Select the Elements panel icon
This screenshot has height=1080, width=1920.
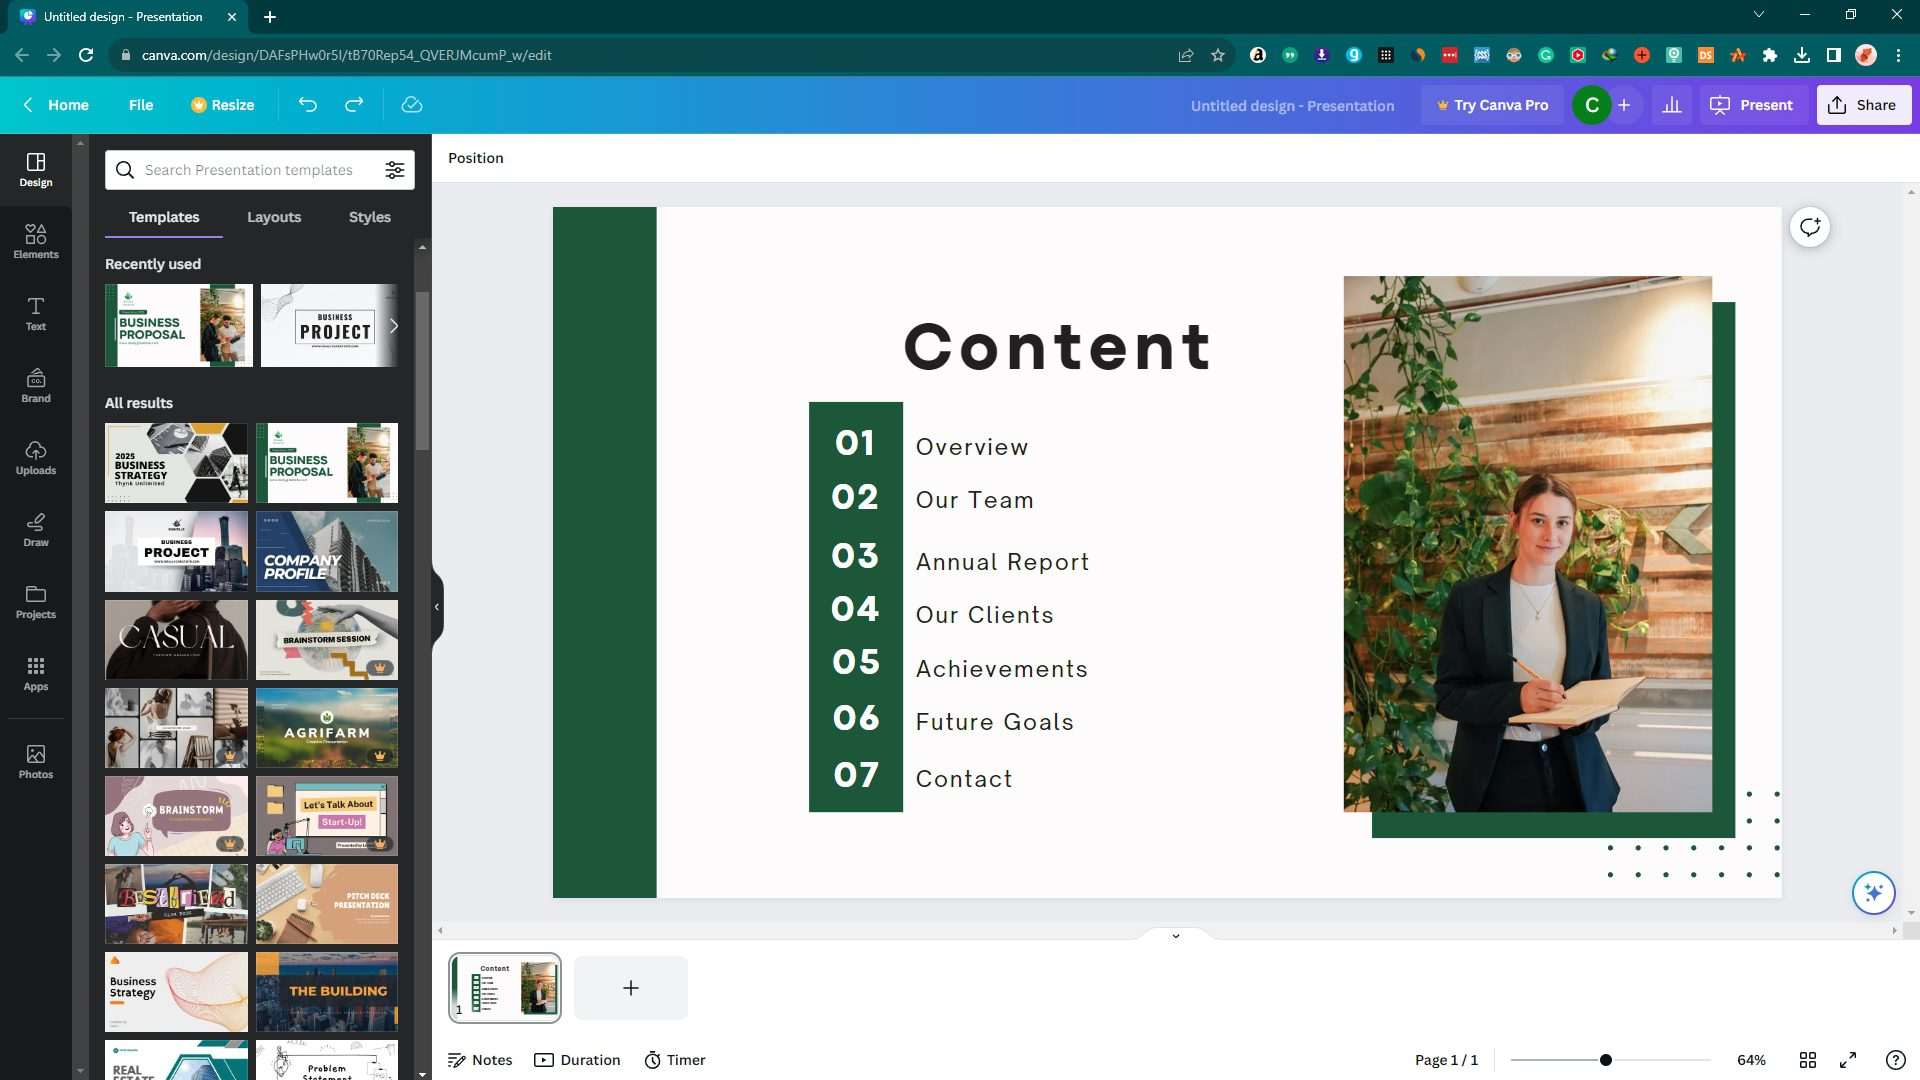tap(36, 240)
